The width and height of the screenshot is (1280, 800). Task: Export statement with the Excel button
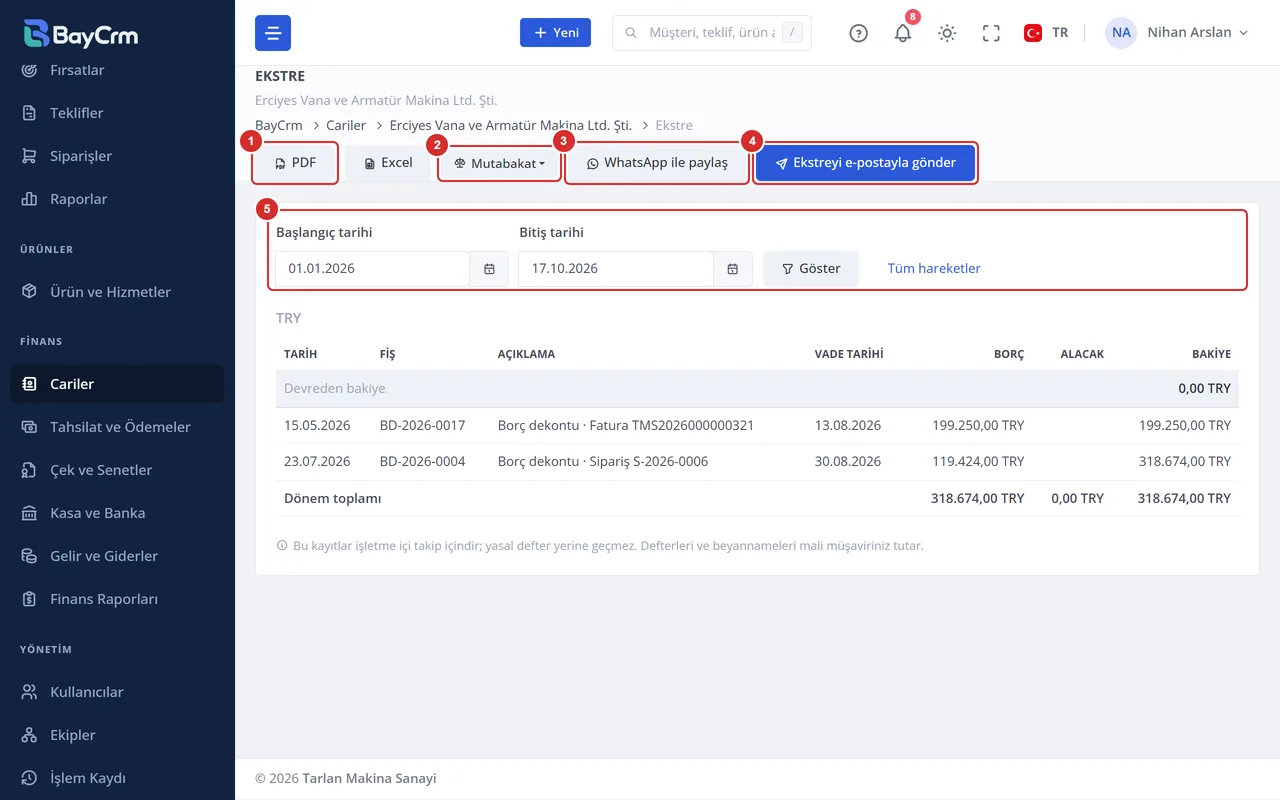(388, 163)
